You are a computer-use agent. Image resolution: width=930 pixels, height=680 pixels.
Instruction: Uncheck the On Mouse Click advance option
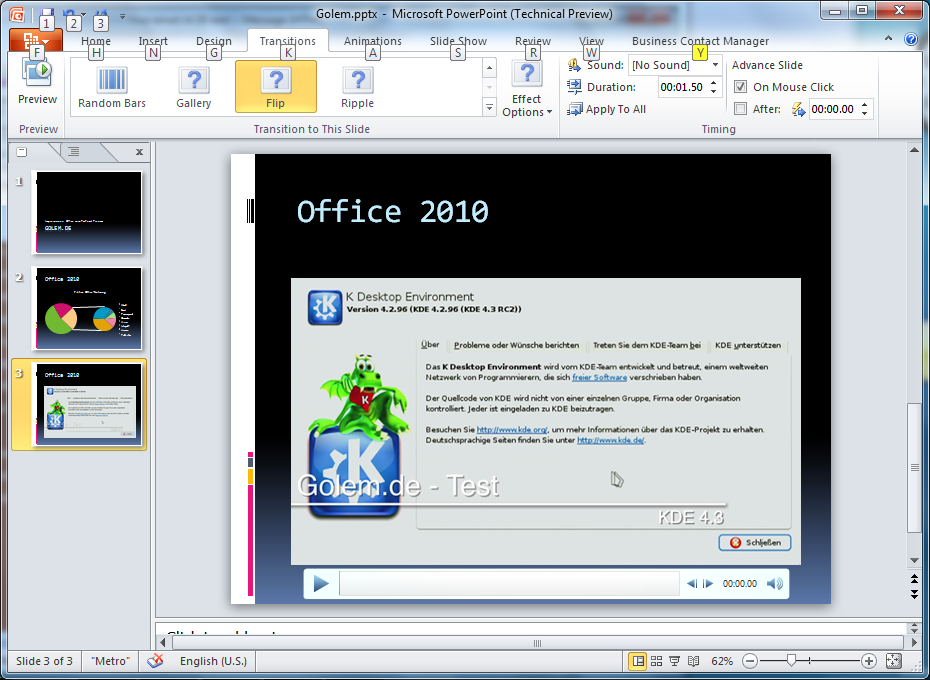pos(741,87)
